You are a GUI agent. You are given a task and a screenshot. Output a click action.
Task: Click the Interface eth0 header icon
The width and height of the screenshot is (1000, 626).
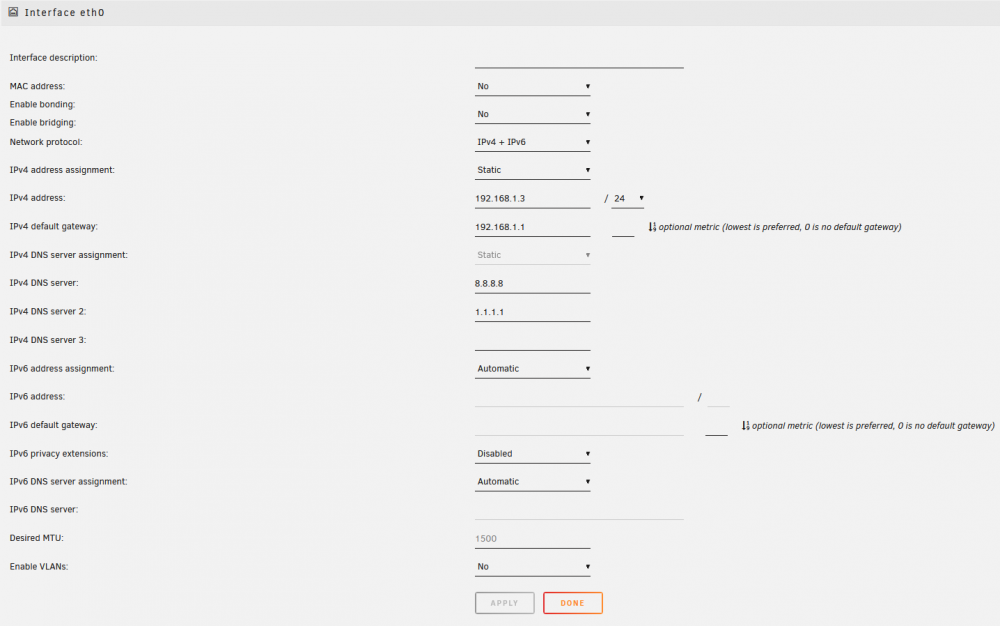pyautogui.click(x=13, y=12)
